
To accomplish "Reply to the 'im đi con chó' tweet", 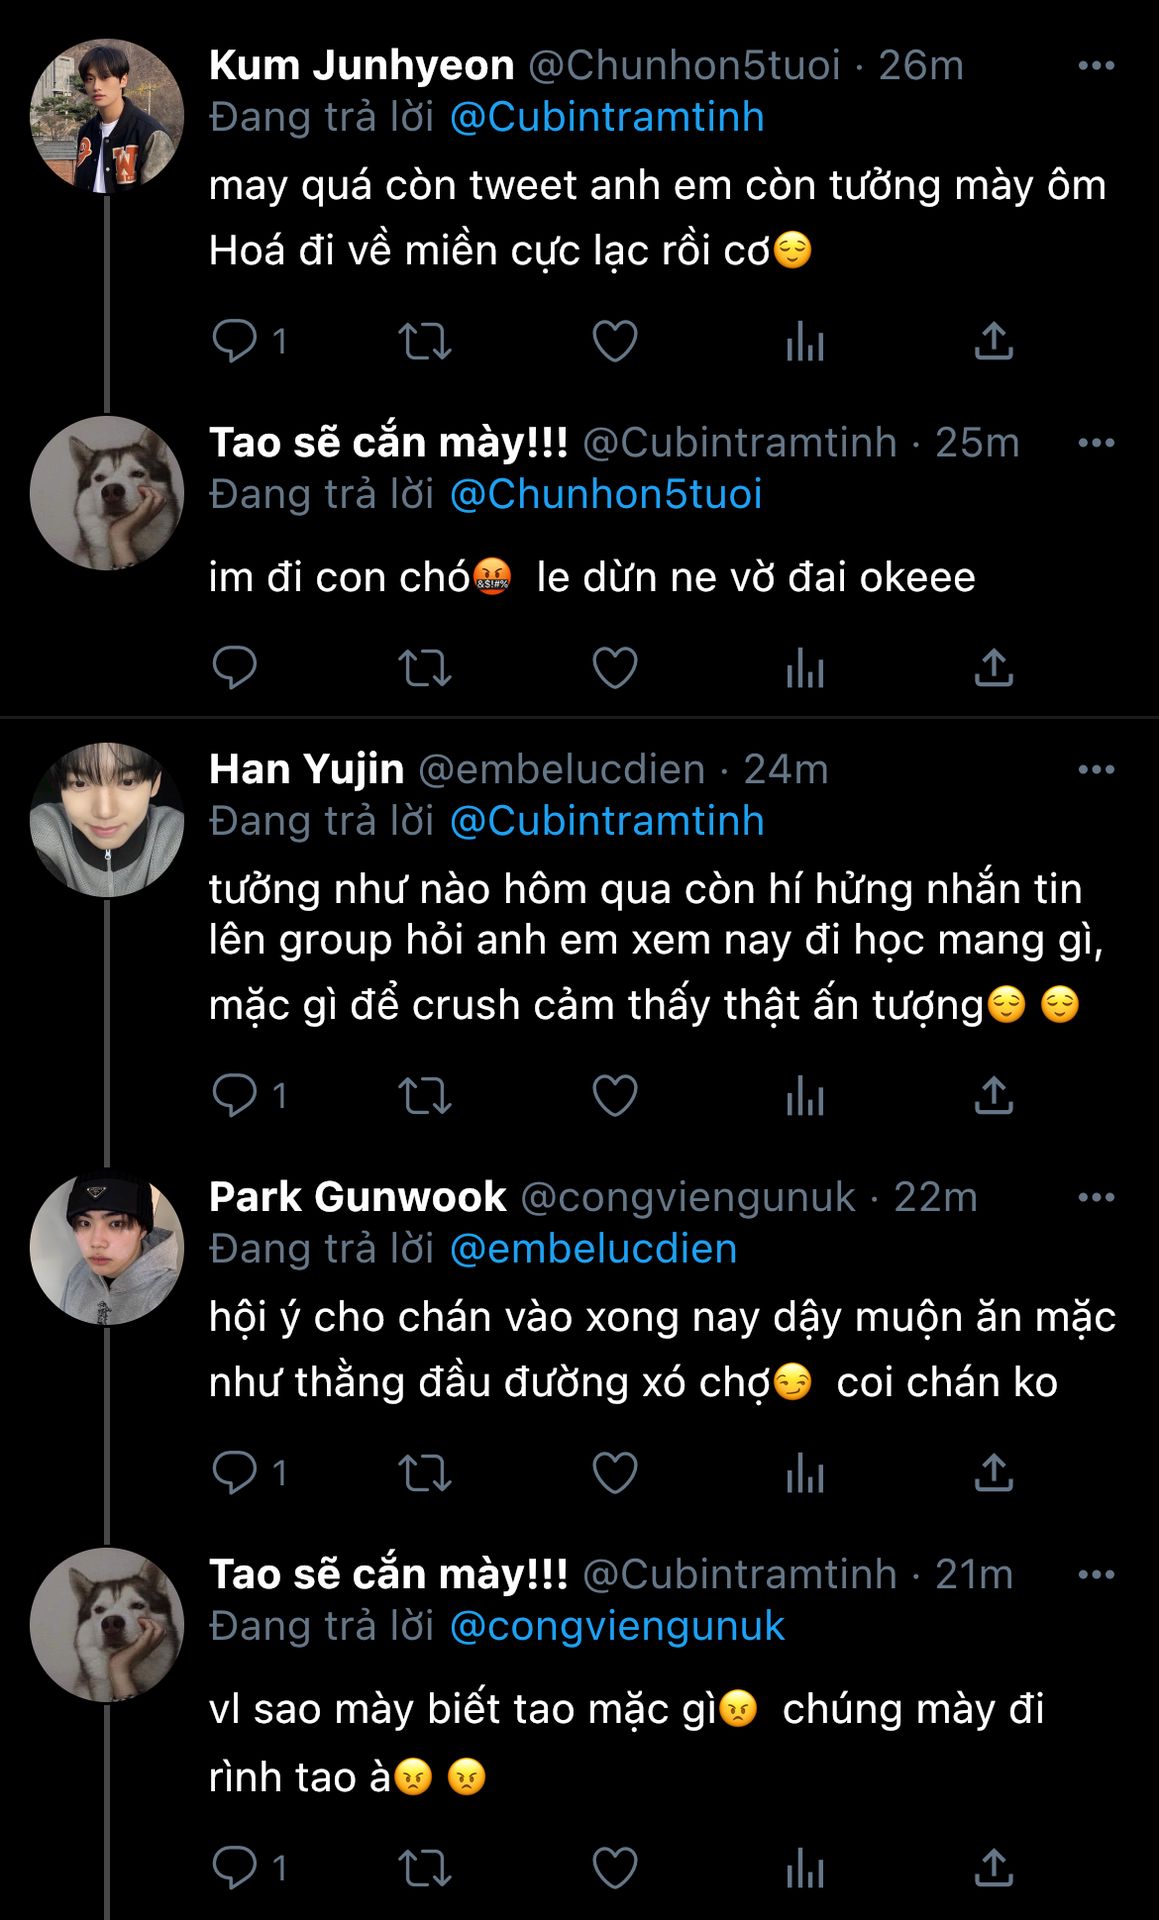I will [x=235, y=668].
